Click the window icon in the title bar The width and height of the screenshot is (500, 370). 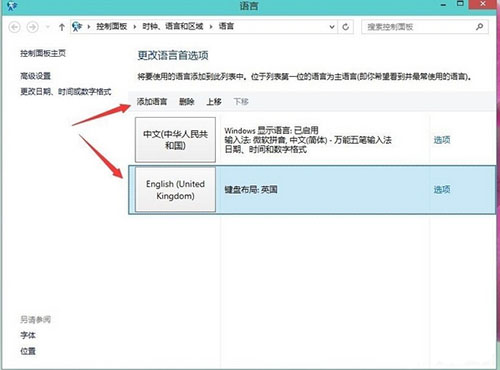[12, 5]
